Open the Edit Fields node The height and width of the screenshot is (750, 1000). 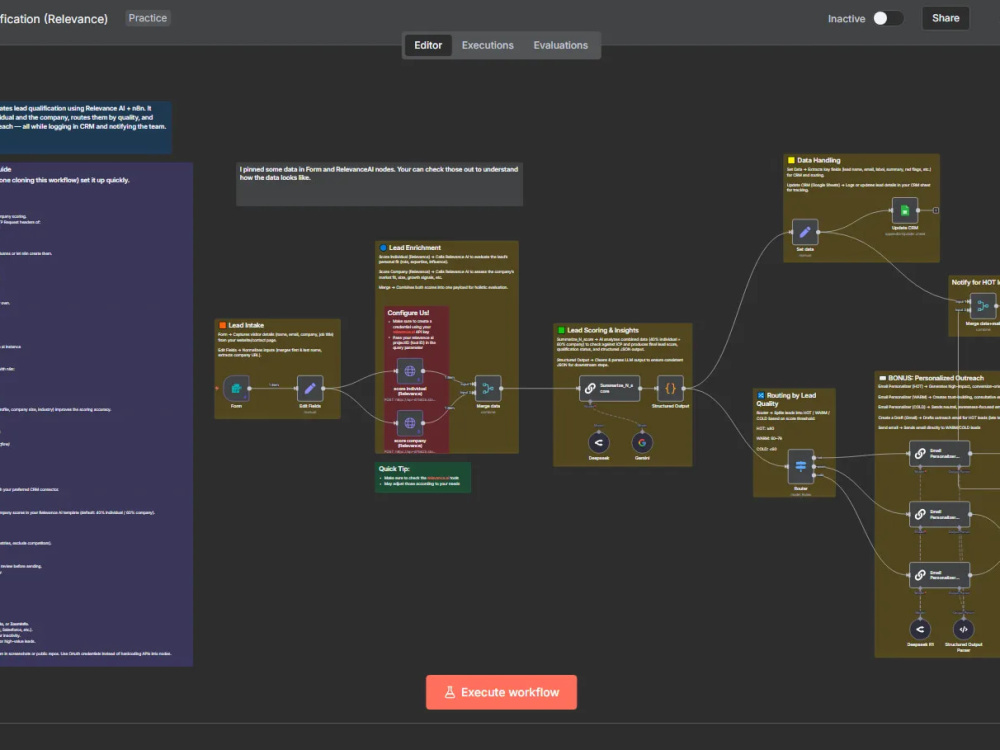tap(310, 388)
